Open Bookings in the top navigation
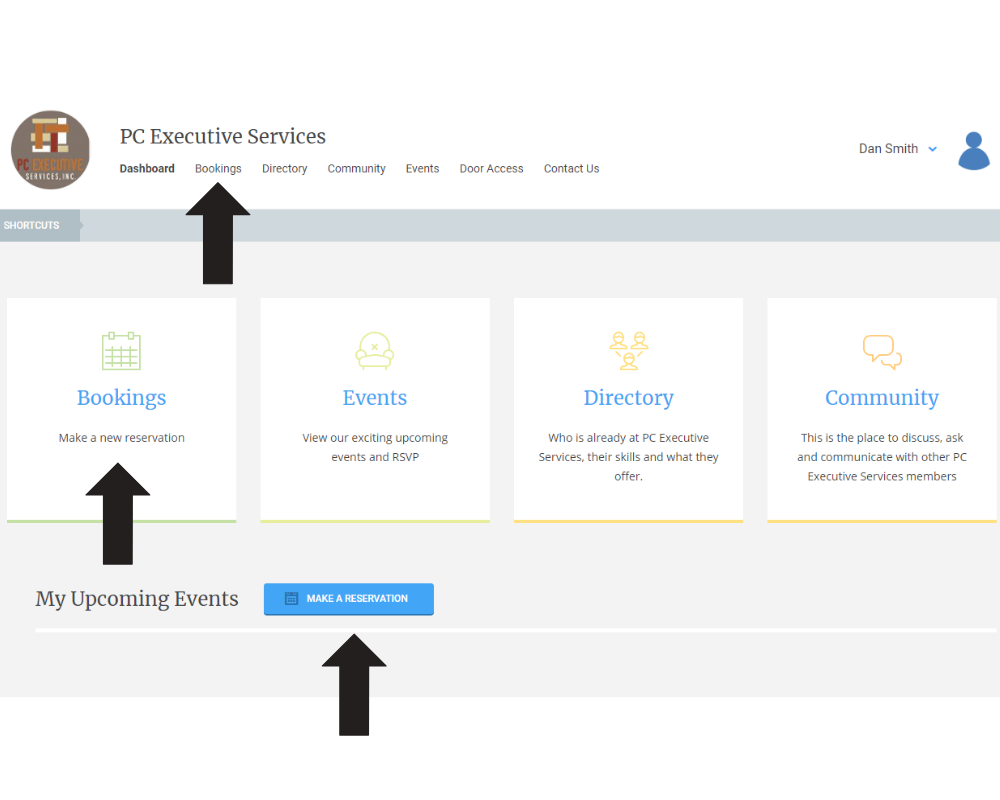 pyautogui.click(x=218, y=168)
